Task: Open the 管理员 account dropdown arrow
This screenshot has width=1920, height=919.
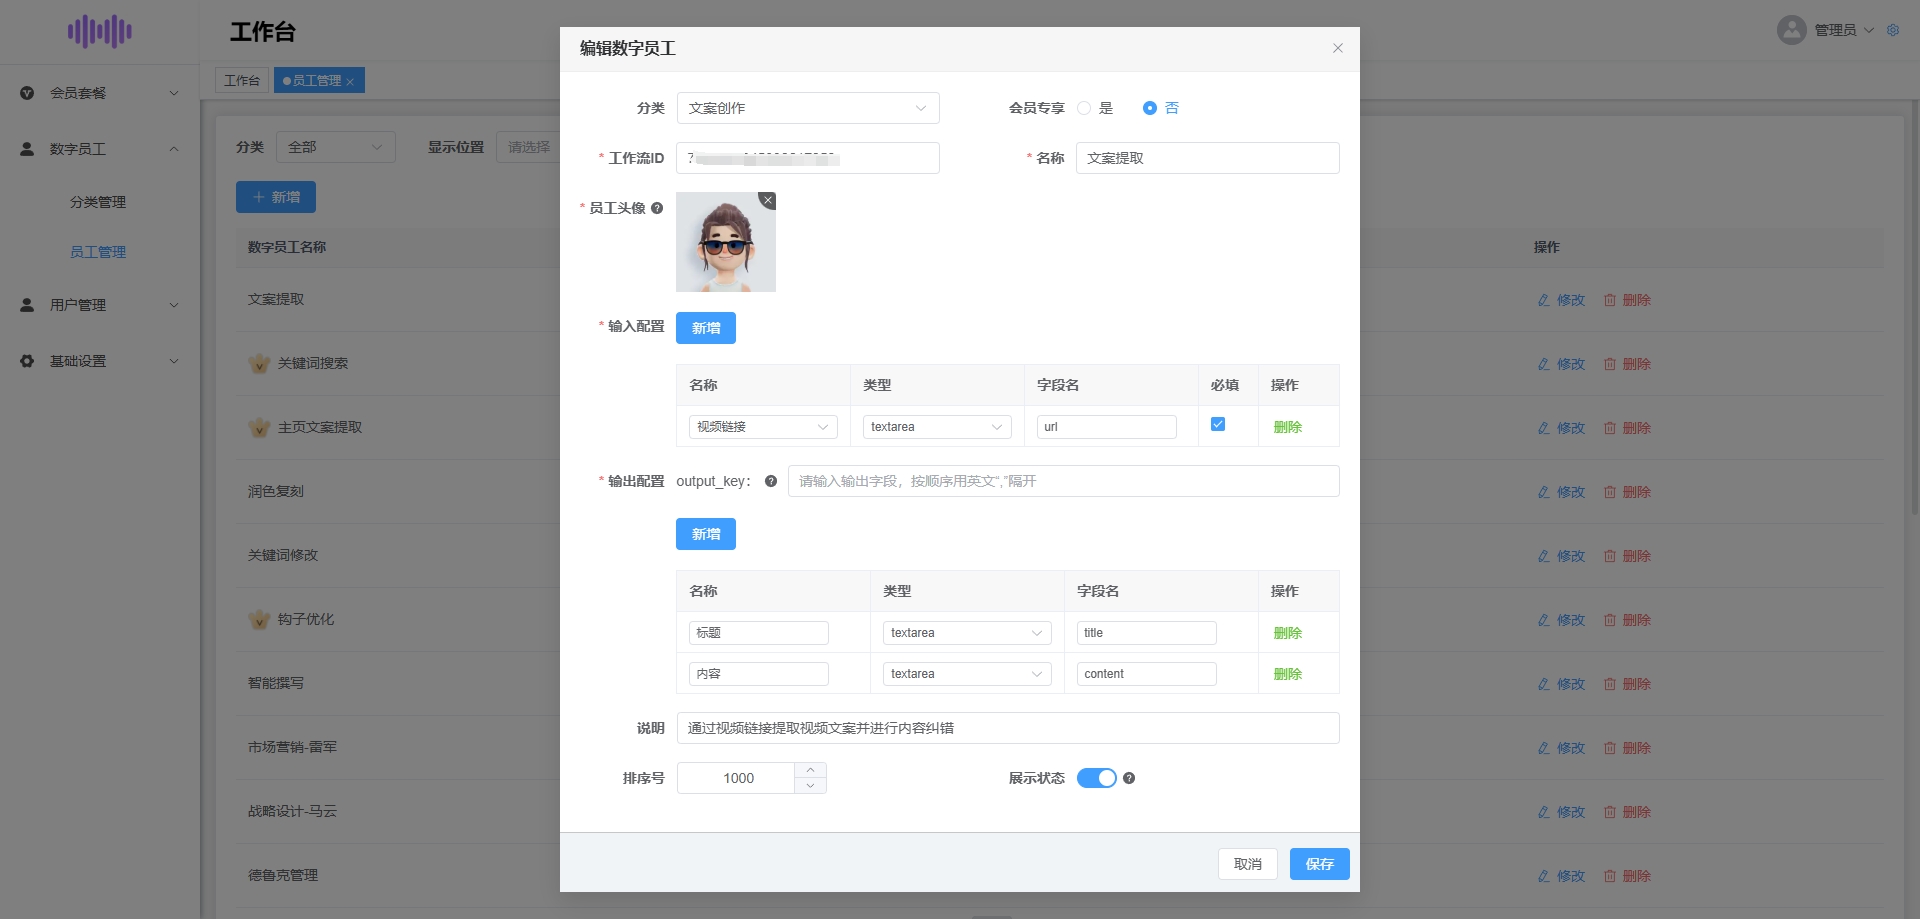Action: [x=1869, y=30]
